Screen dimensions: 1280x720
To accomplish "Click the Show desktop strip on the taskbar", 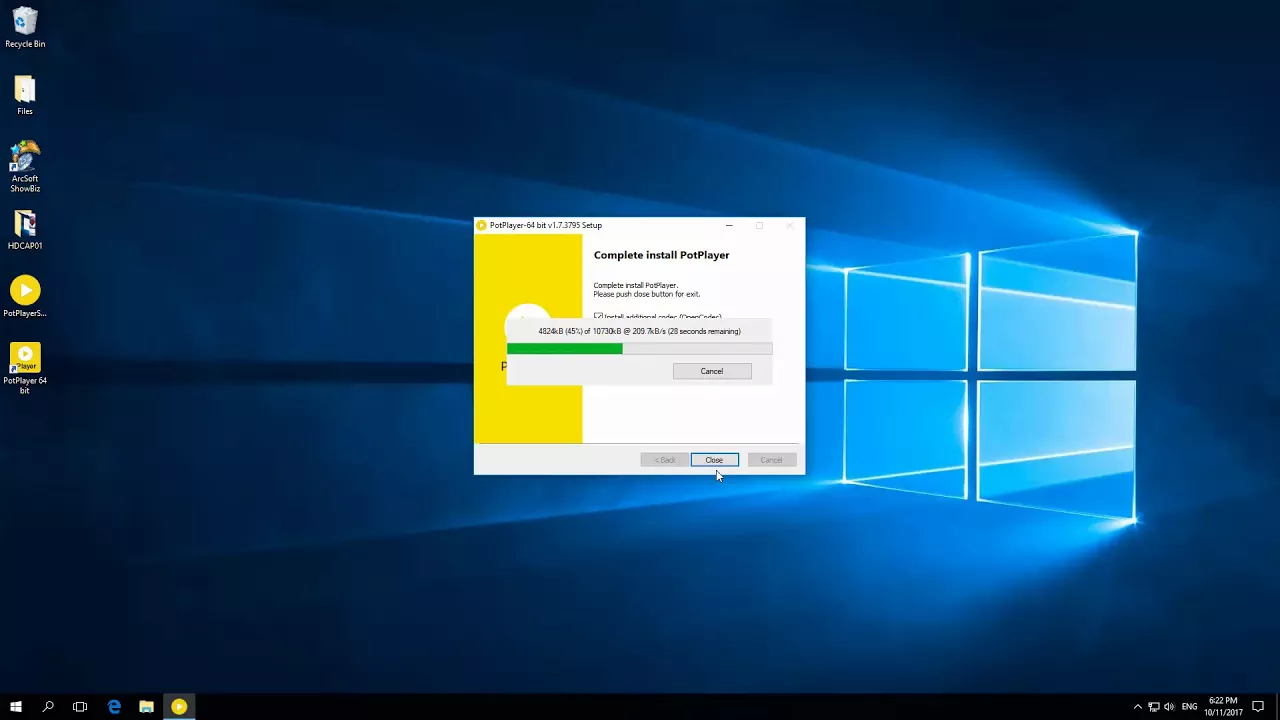I will click(x=1277, y=707).
